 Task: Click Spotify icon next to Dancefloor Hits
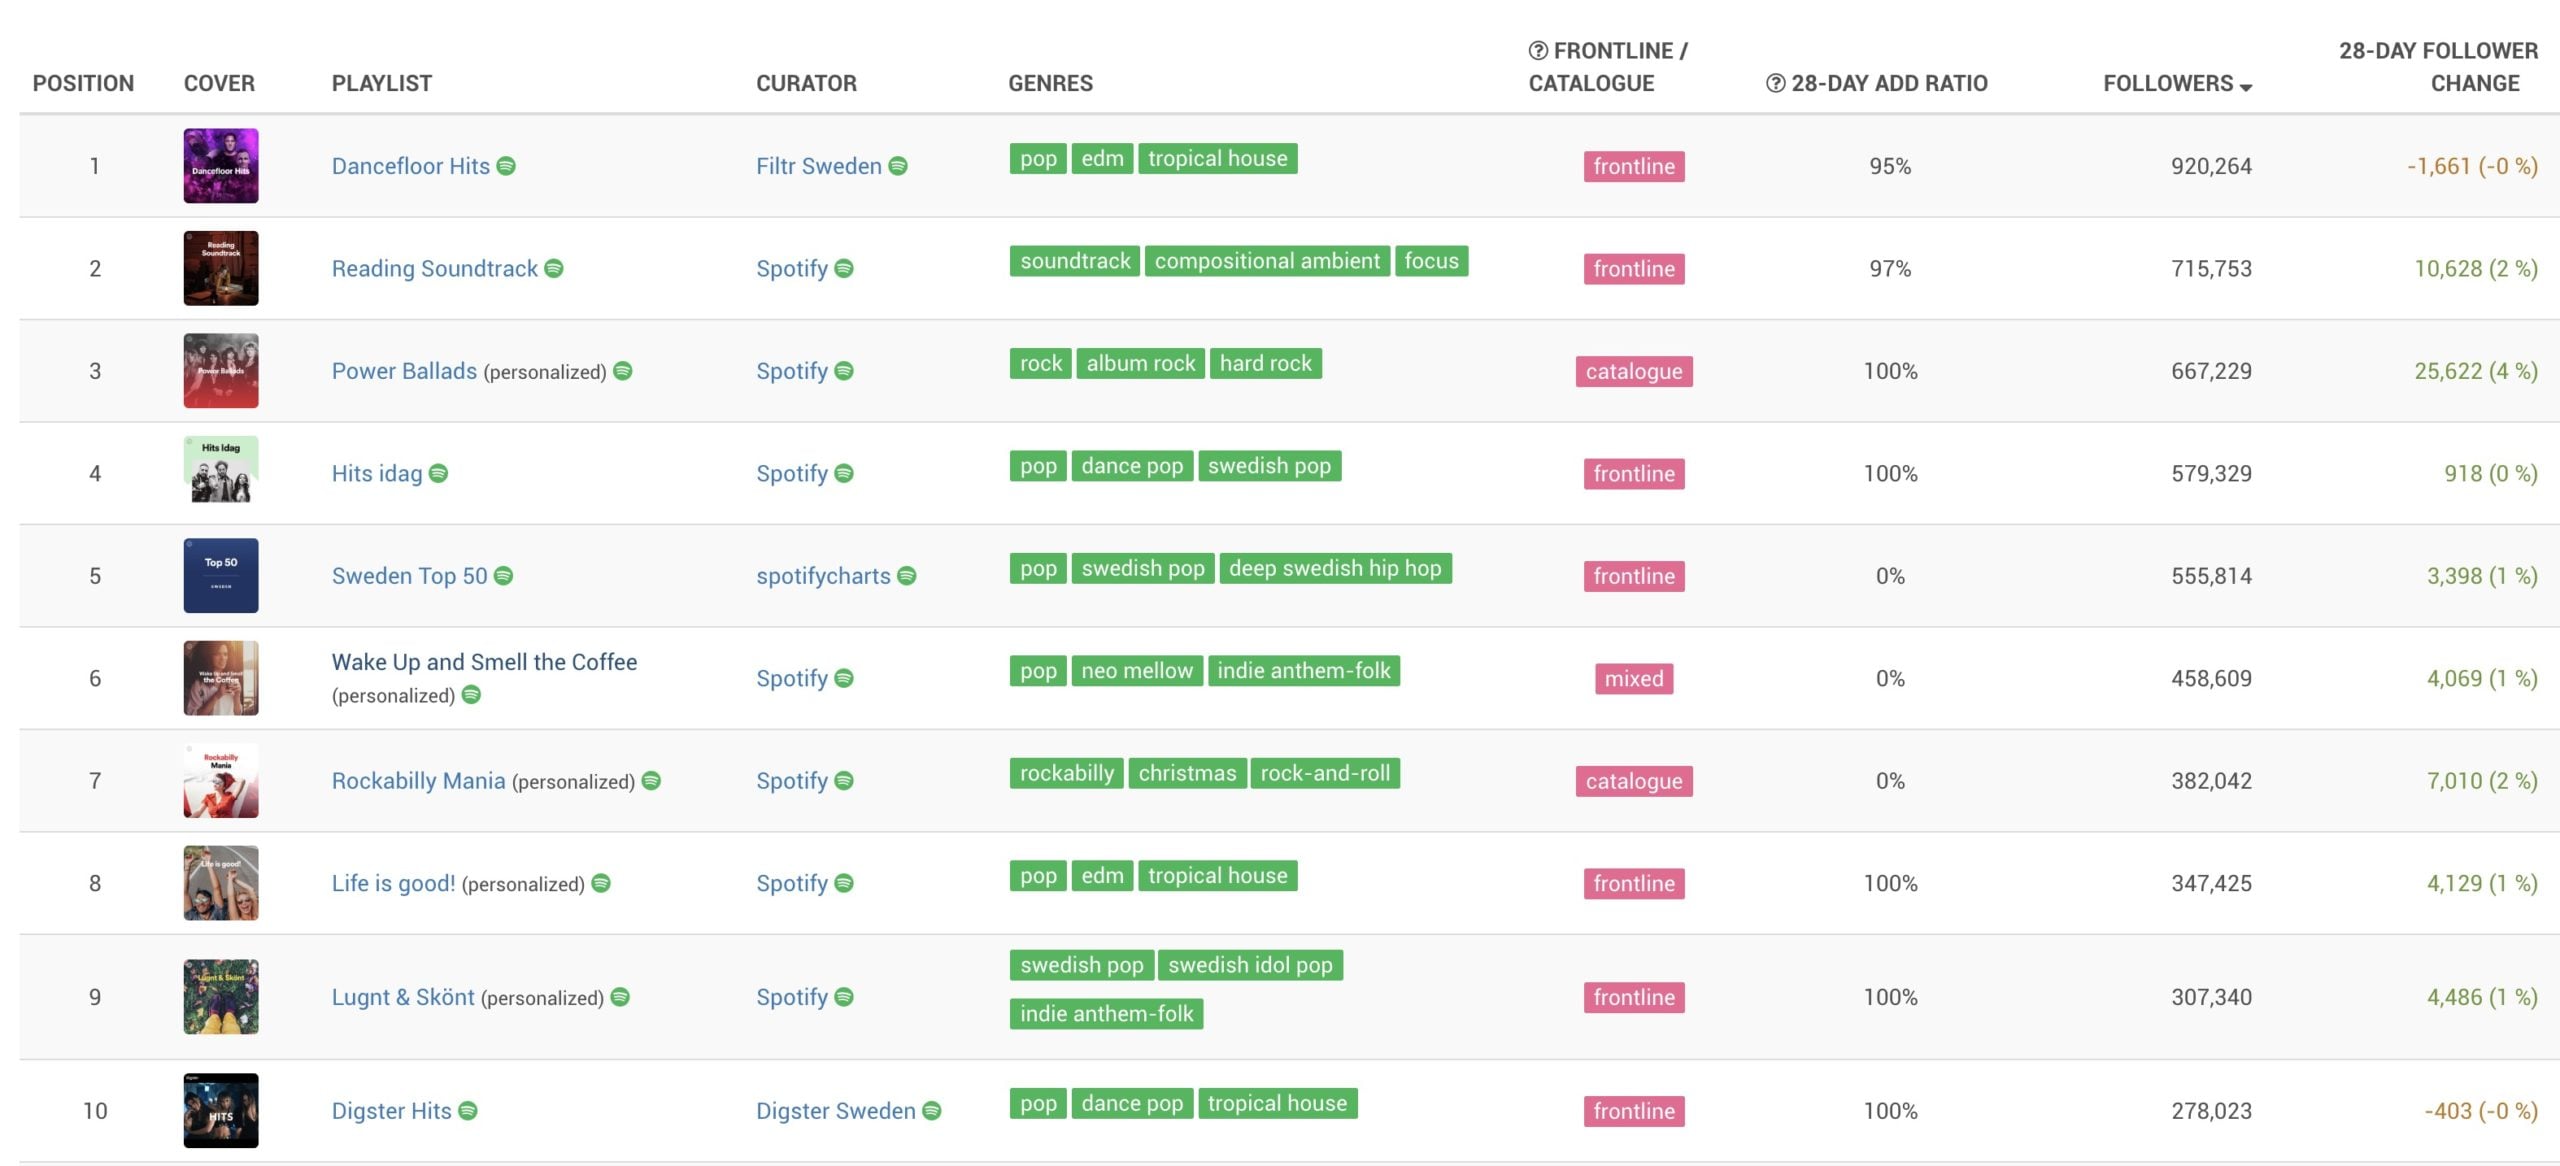[506, 166]
